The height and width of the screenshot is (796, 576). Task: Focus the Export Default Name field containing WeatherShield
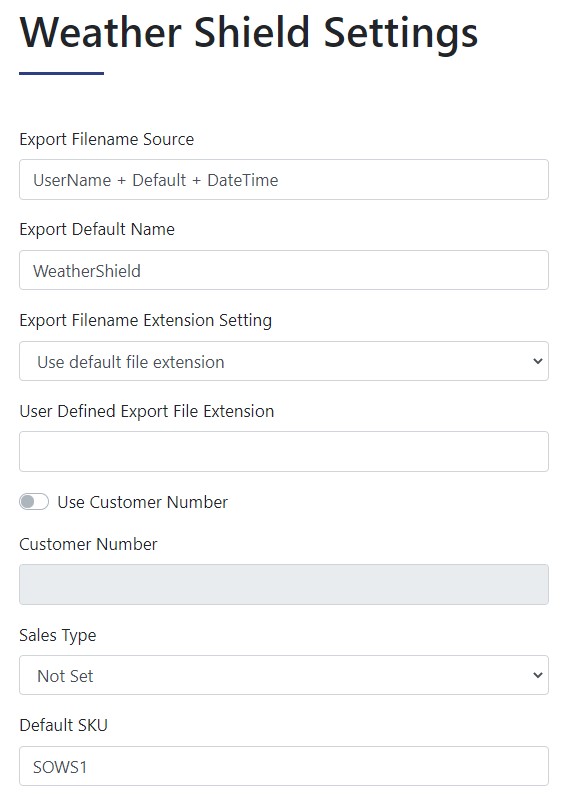(284, 270)
